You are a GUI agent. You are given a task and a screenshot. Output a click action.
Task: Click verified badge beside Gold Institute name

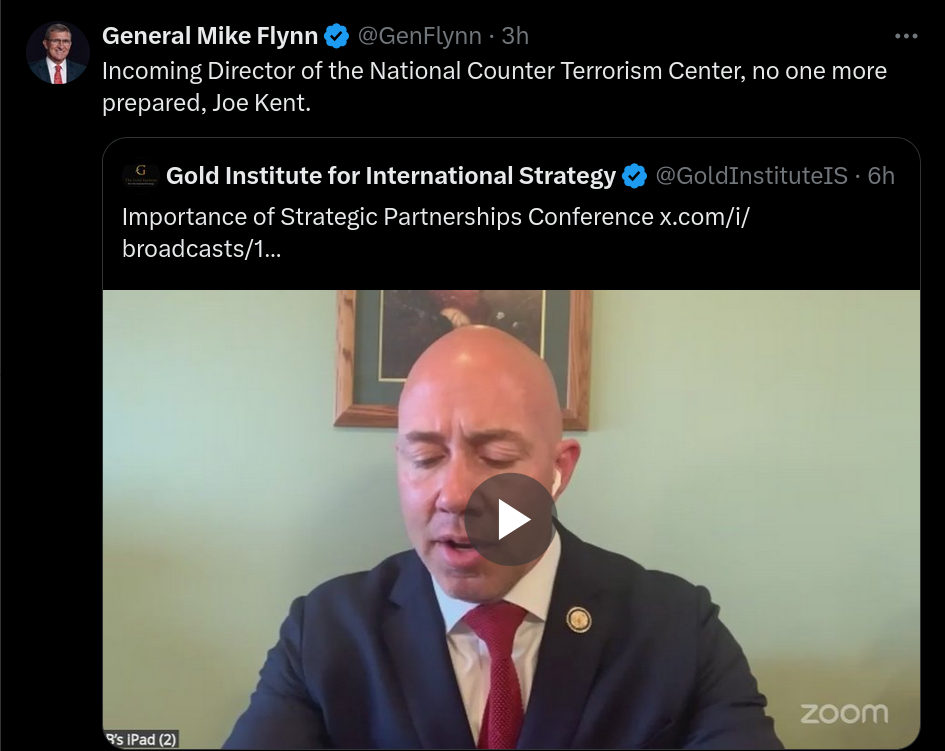point(634,176)
